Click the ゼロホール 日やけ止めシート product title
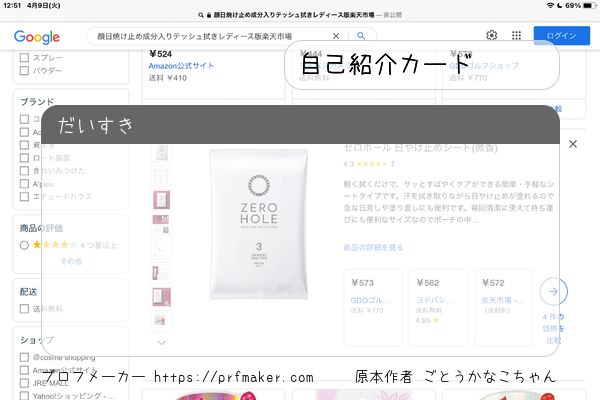This screenshot has width=600, height=400. pyautogui.click(x=420, y=147)
